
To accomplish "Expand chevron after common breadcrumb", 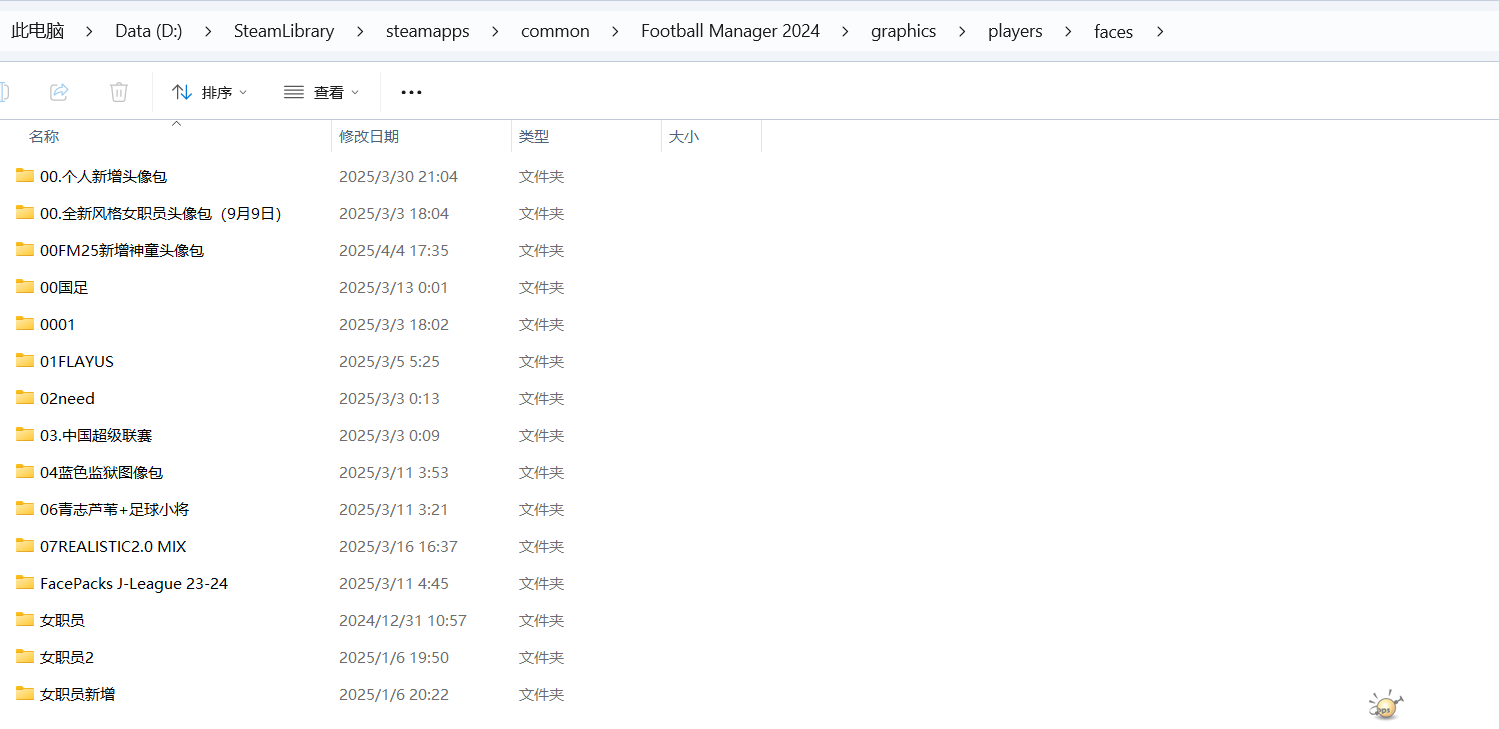I will 615,31.
